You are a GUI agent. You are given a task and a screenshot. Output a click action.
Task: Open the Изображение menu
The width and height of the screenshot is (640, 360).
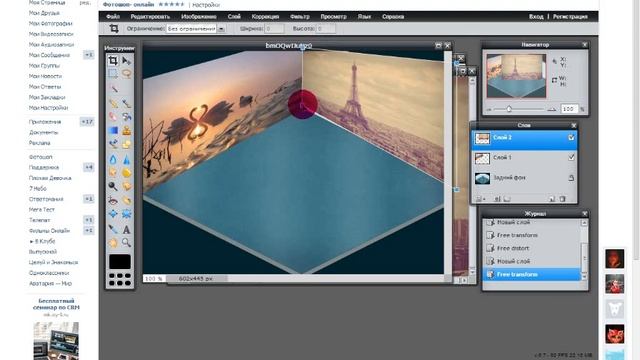click(x=198, y=17)
